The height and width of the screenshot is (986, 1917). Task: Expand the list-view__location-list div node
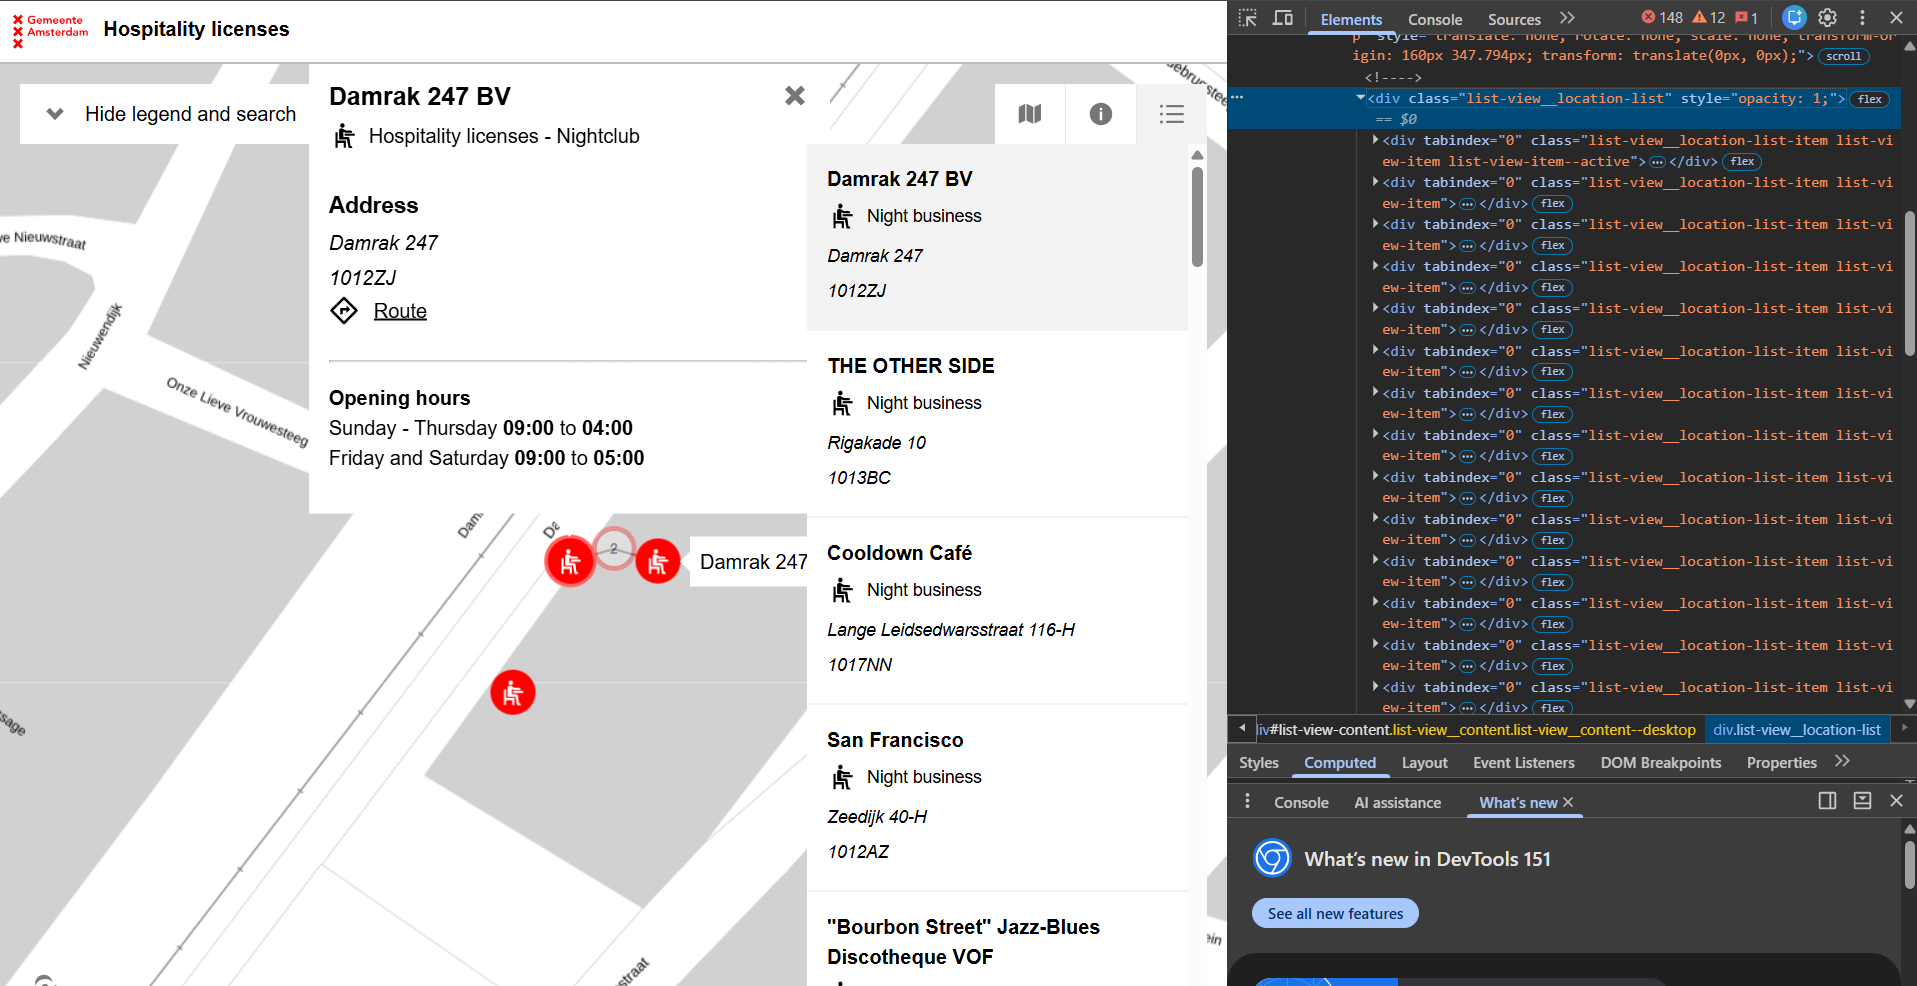click(x=1360, y=98)
